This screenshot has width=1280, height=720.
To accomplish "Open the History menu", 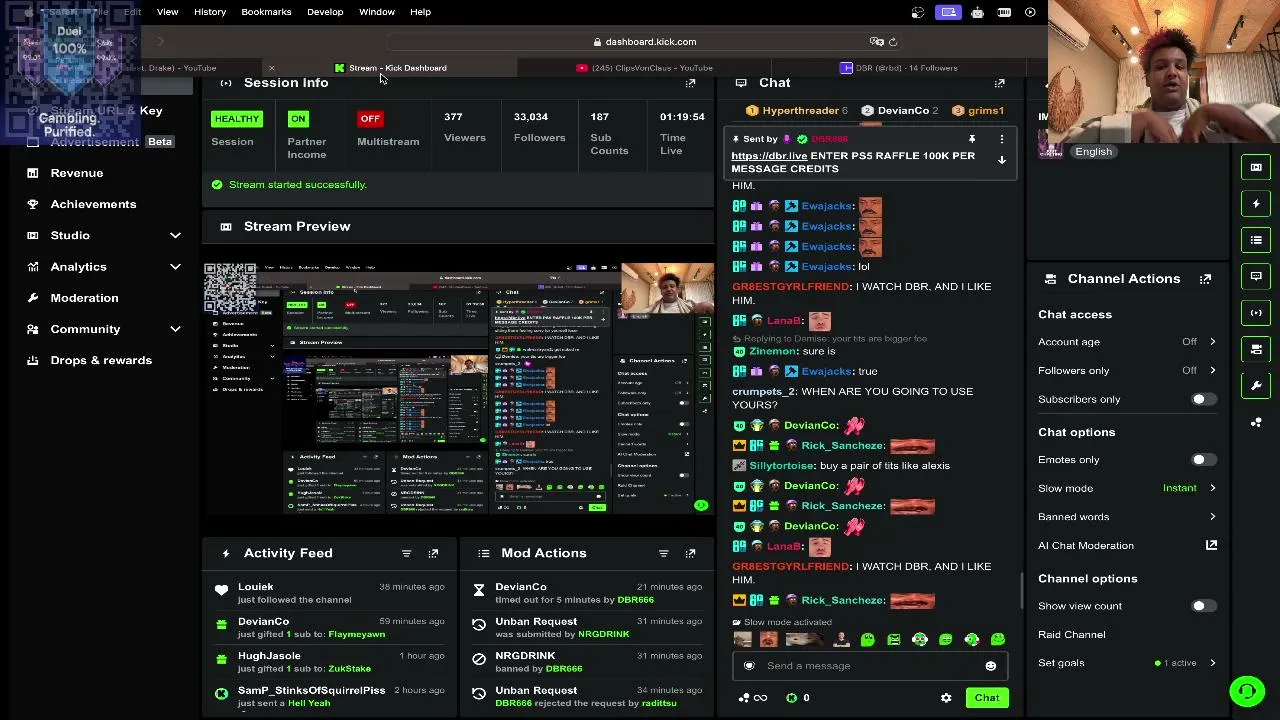I will (x=210, y=12).
